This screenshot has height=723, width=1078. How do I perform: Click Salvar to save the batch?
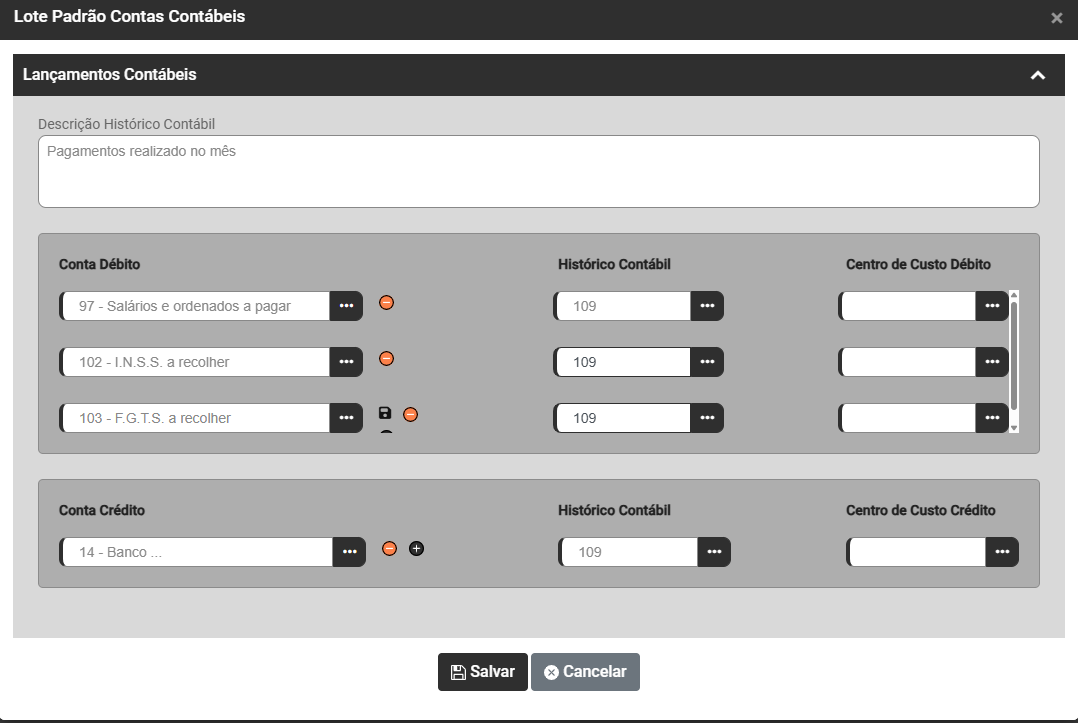point(483,672)
